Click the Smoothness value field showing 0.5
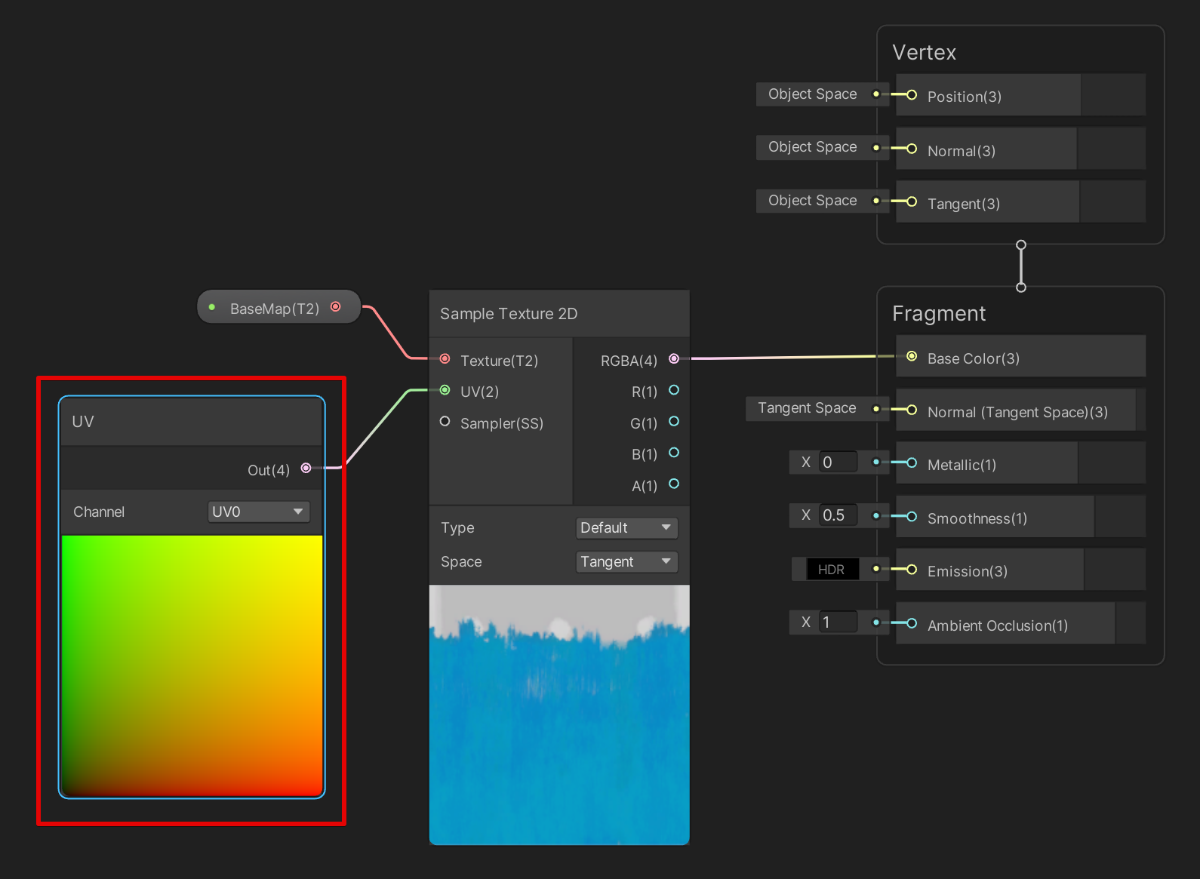The width and height of the screenshot is (1200, 879). tap(836, 515)
